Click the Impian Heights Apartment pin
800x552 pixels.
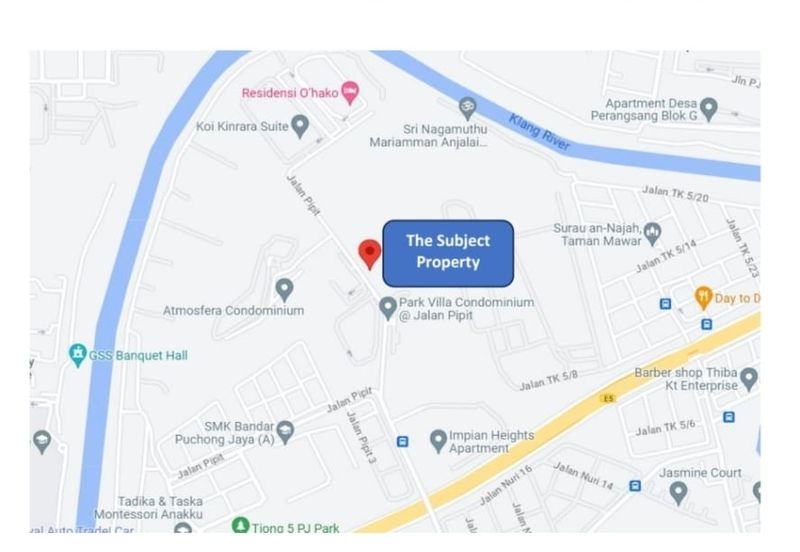[438, 441]
